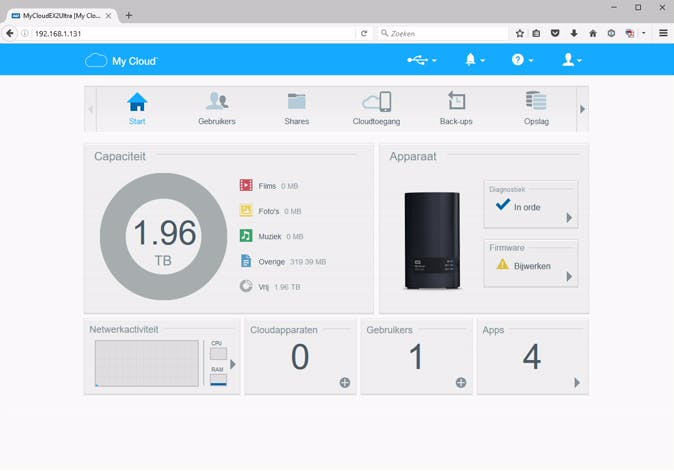Screen dimensions: 674x471
Task: Expand Firmware panel arrow
Action: click(x=569, y=276)
